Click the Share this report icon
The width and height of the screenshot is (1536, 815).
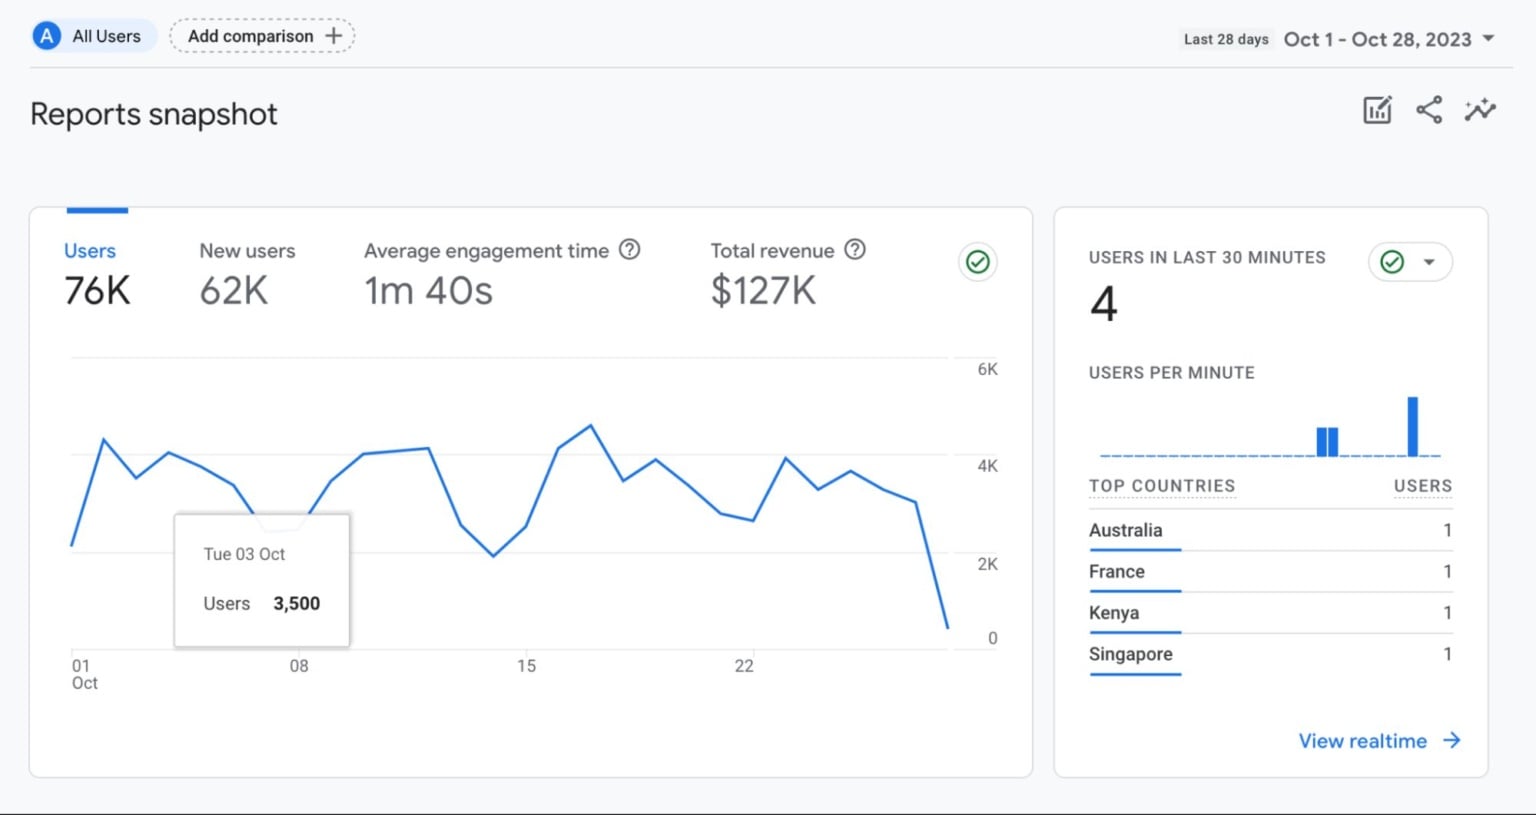[x=1429, y=110]
